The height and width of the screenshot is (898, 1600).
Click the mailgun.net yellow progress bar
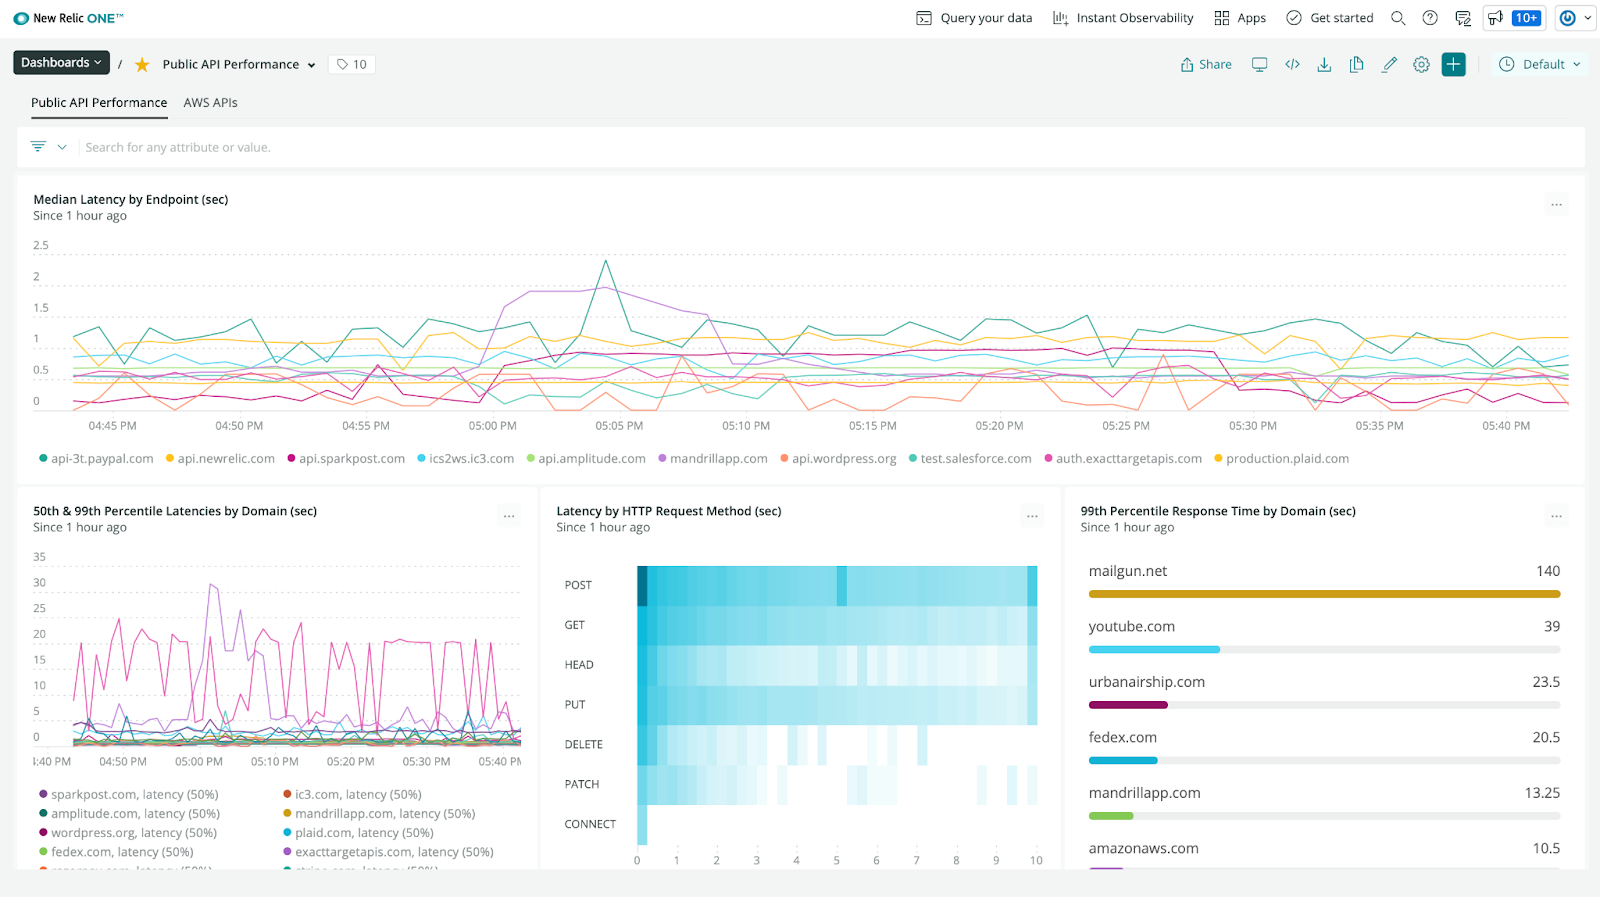coord(1323,594)
